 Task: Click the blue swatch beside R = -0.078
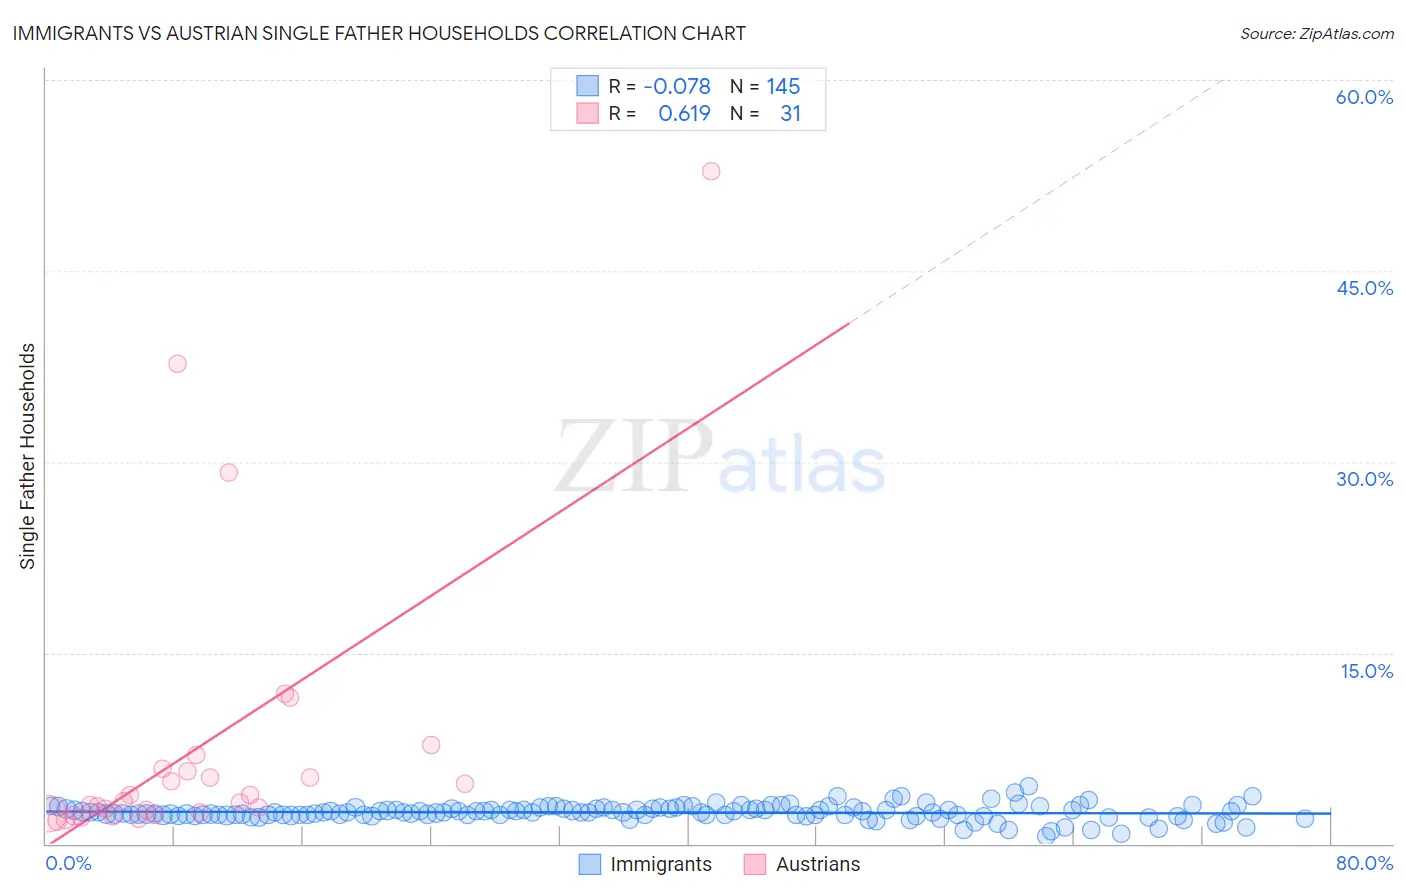pyautogui.click(x=587, y=86)
